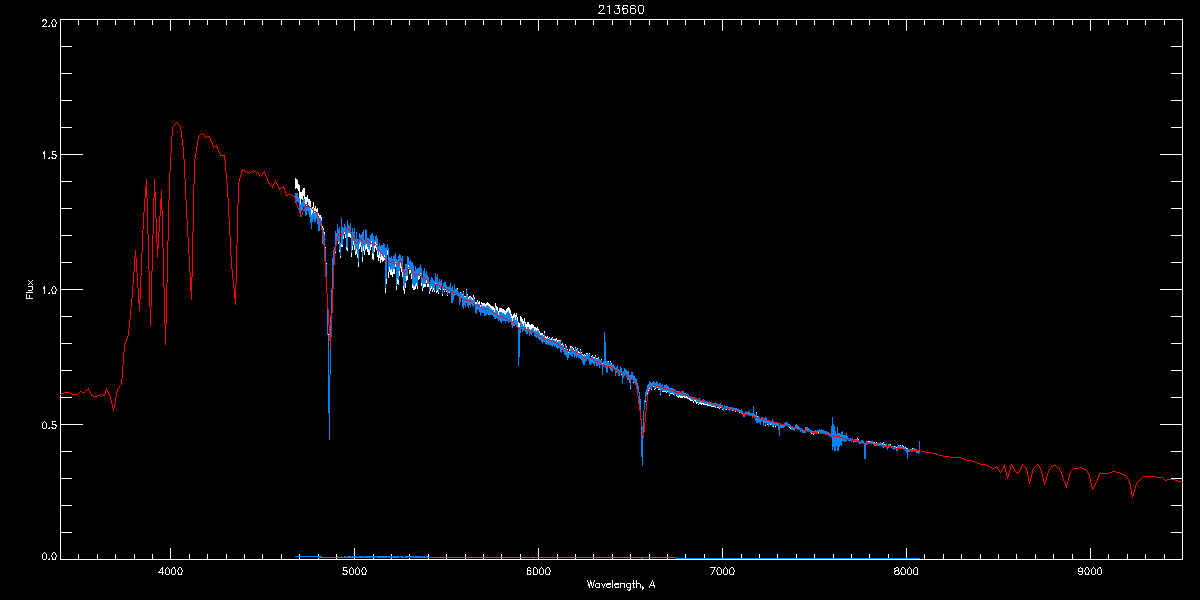Click the 'Wavelength, A' axis label
1200x600 pixels.
(620, 585)
